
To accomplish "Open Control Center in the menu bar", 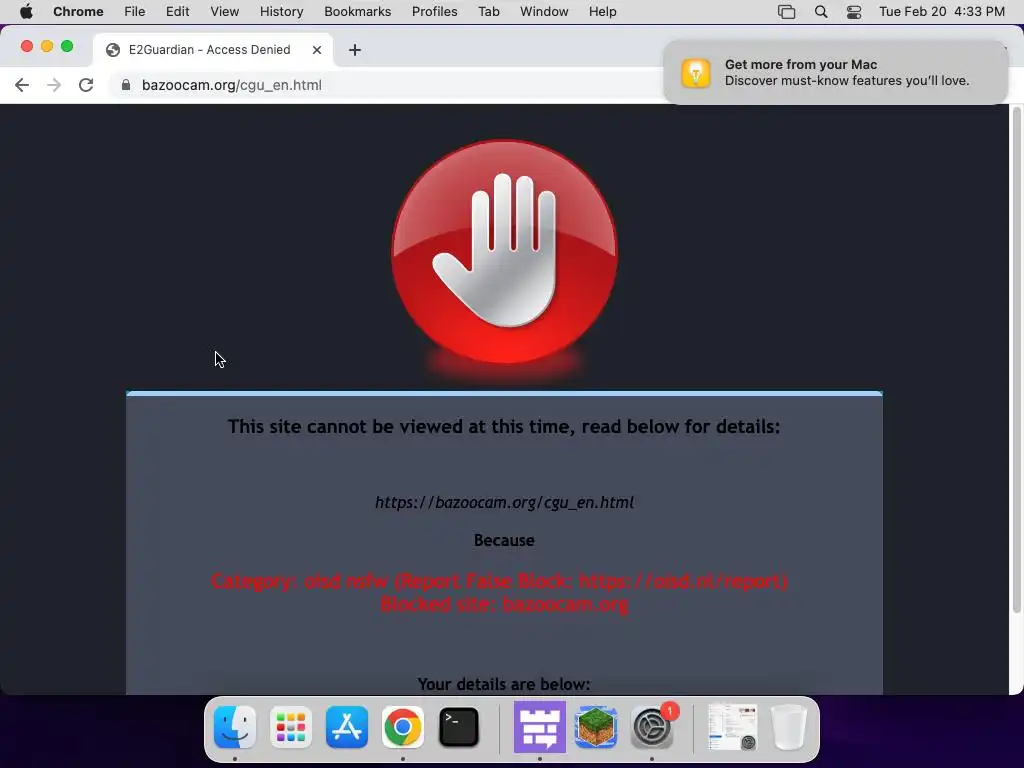I will (854, 12).
